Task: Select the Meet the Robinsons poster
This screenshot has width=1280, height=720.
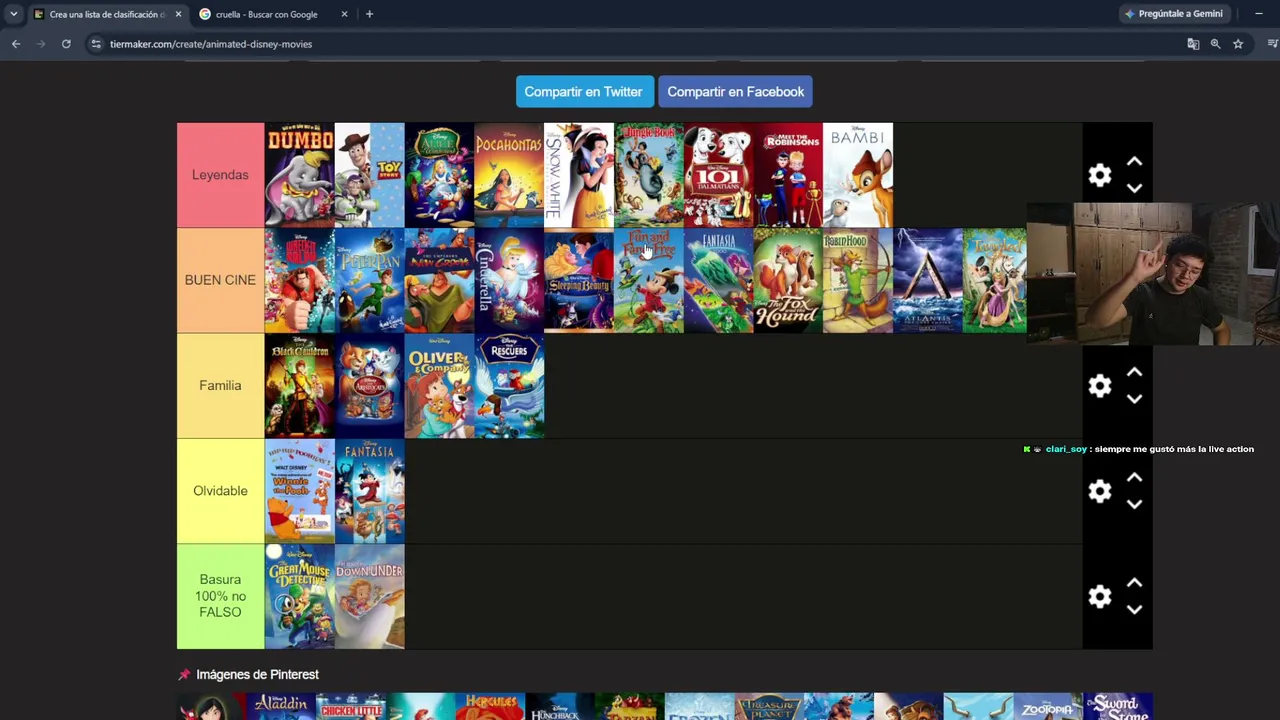Action: [788, 175]
